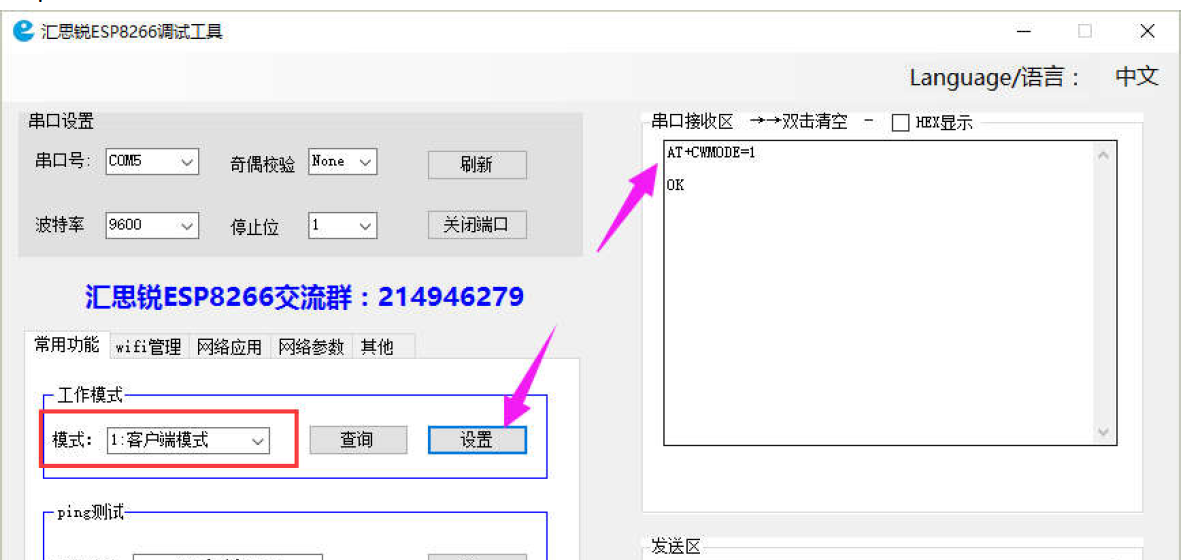Click the 汇思锐ESP8266交流群 group text
The width and height of the screenshot is (1190, 560).
[304, 297]
